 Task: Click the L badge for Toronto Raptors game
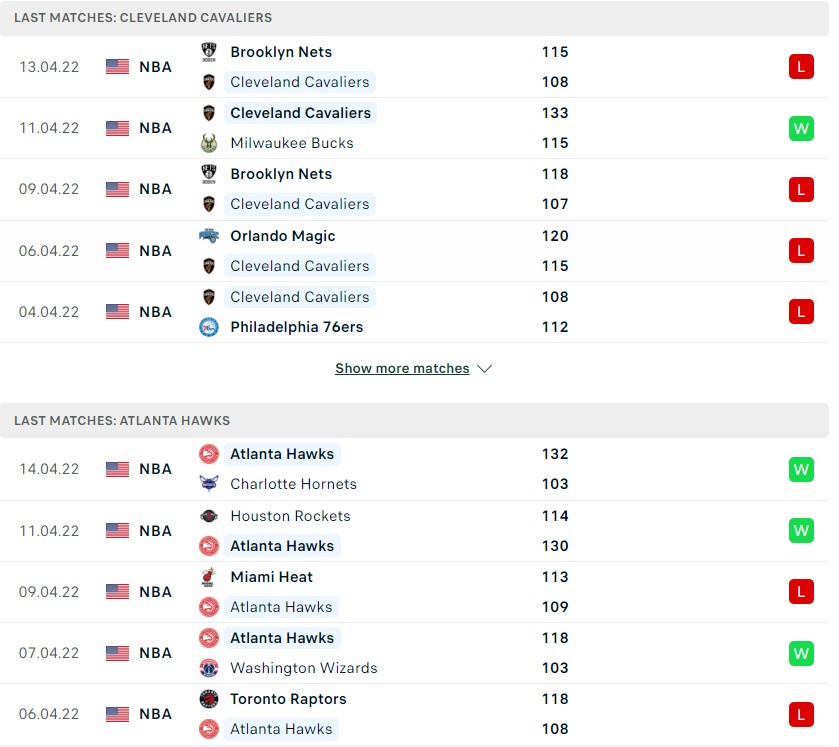click(x=801, y=714)
